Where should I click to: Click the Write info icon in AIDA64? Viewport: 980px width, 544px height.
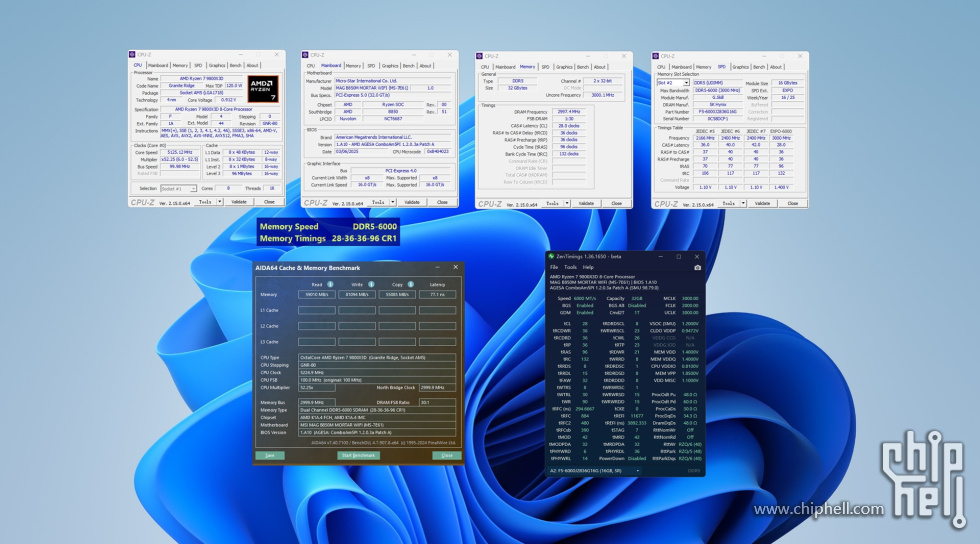pos(371,285)
